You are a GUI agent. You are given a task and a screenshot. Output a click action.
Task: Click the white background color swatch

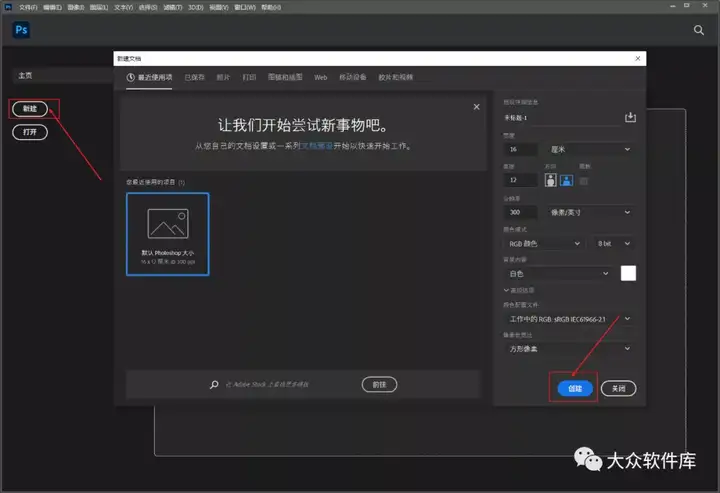628,273
